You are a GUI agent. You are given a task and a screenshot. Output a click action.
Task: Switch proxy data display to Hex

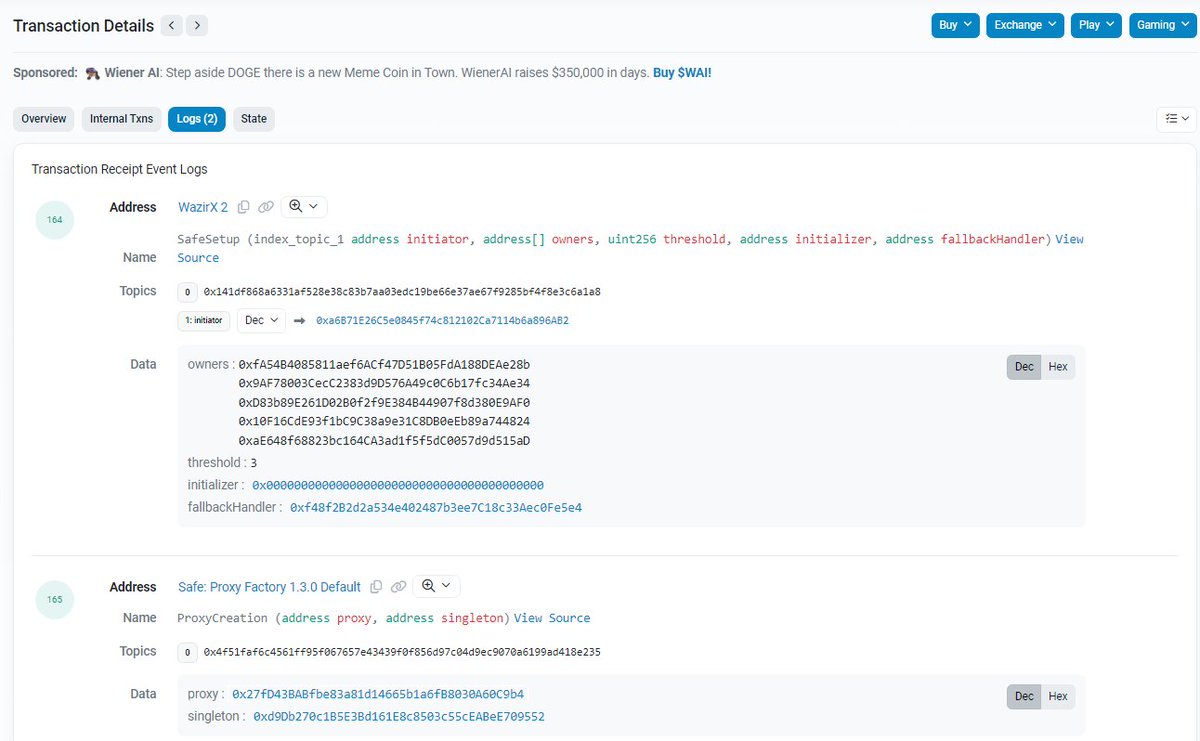(x=1057, y=696)
